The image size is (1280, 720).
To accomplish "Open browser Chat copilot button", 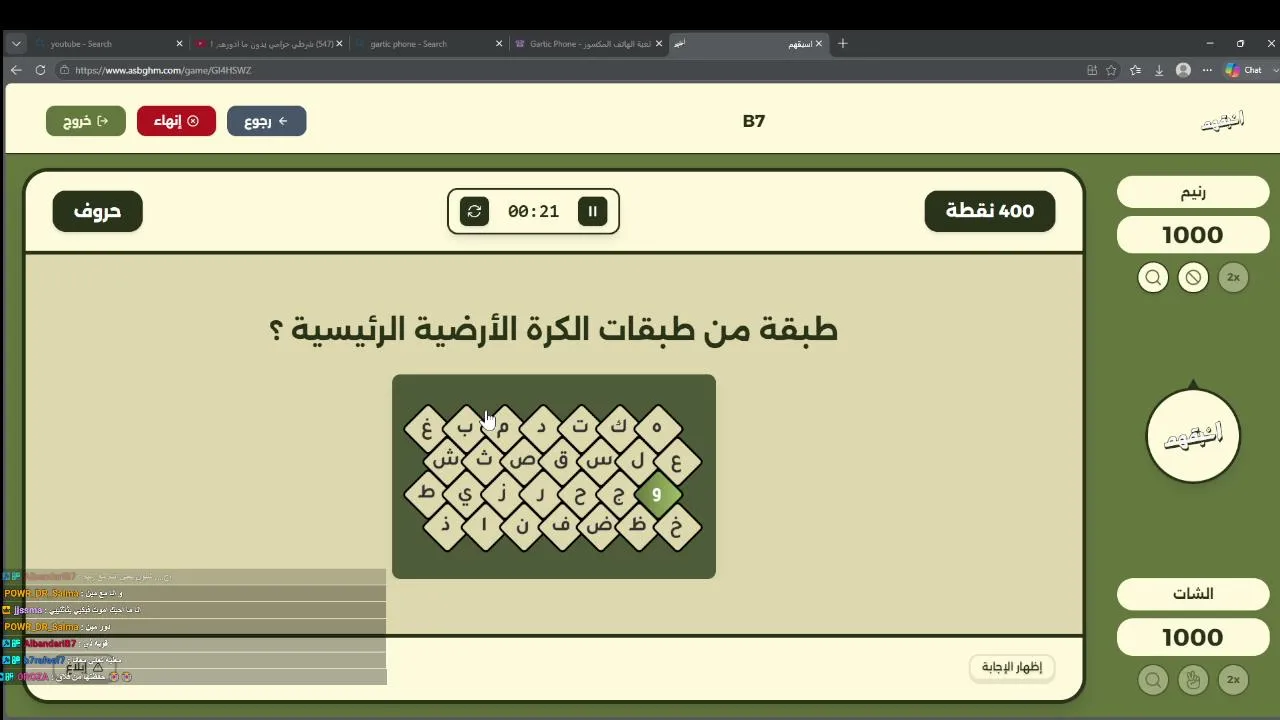I will (1245, 70).
